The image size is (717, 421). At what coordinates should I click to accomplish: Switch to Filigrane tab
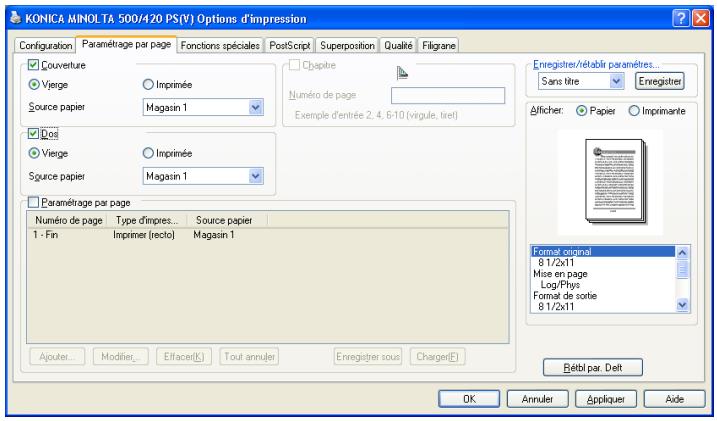click(439, 46)
